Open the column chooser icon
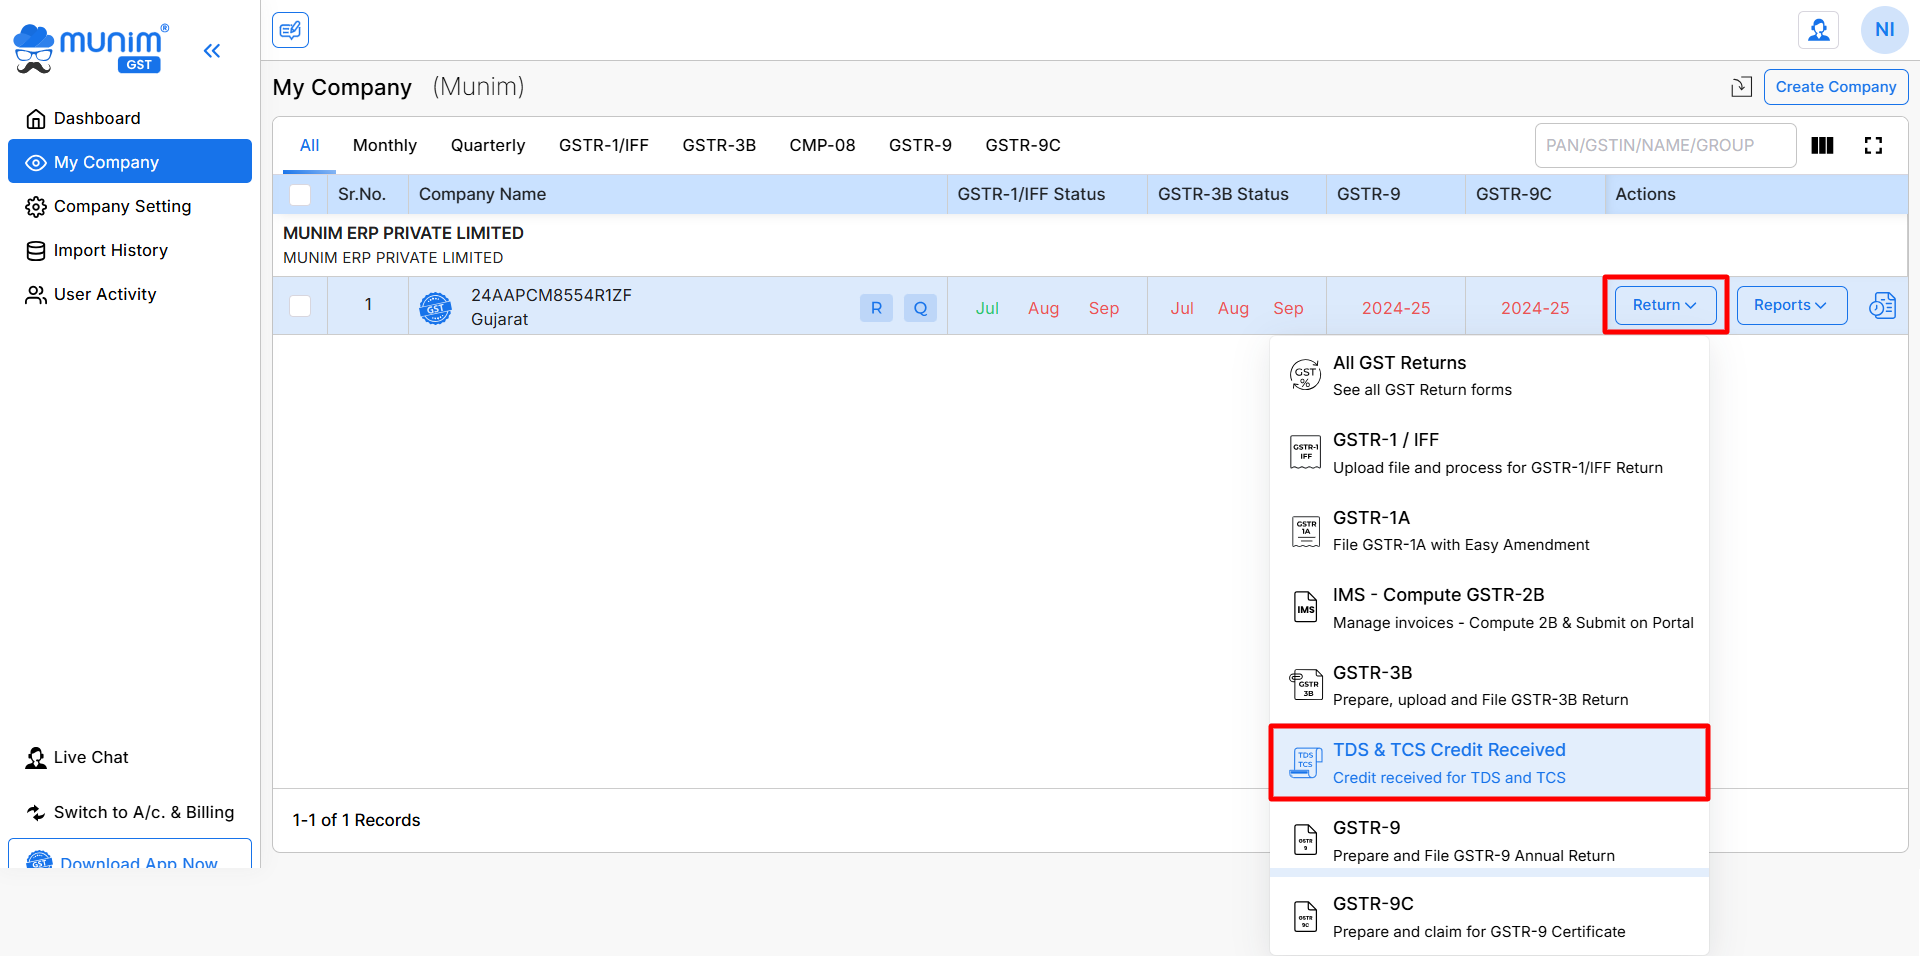 [1822, 146]
